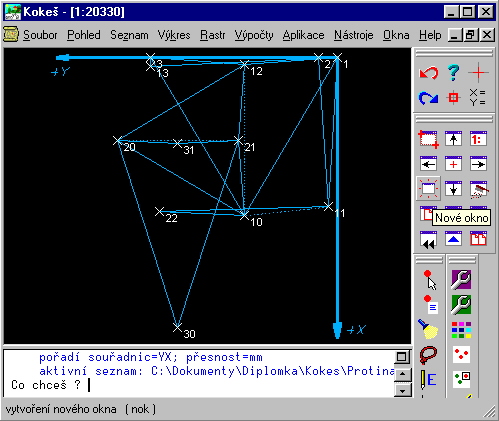Open the color palette grid icon
Screen dimensions: 499x421
pyautogui.click(x=462, y=330)
